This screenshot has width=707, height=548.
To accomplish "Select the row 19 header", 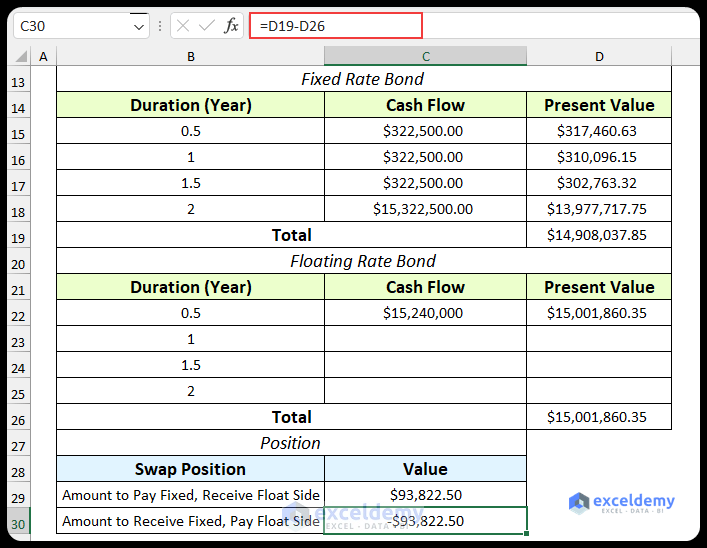I will point(17,237).
